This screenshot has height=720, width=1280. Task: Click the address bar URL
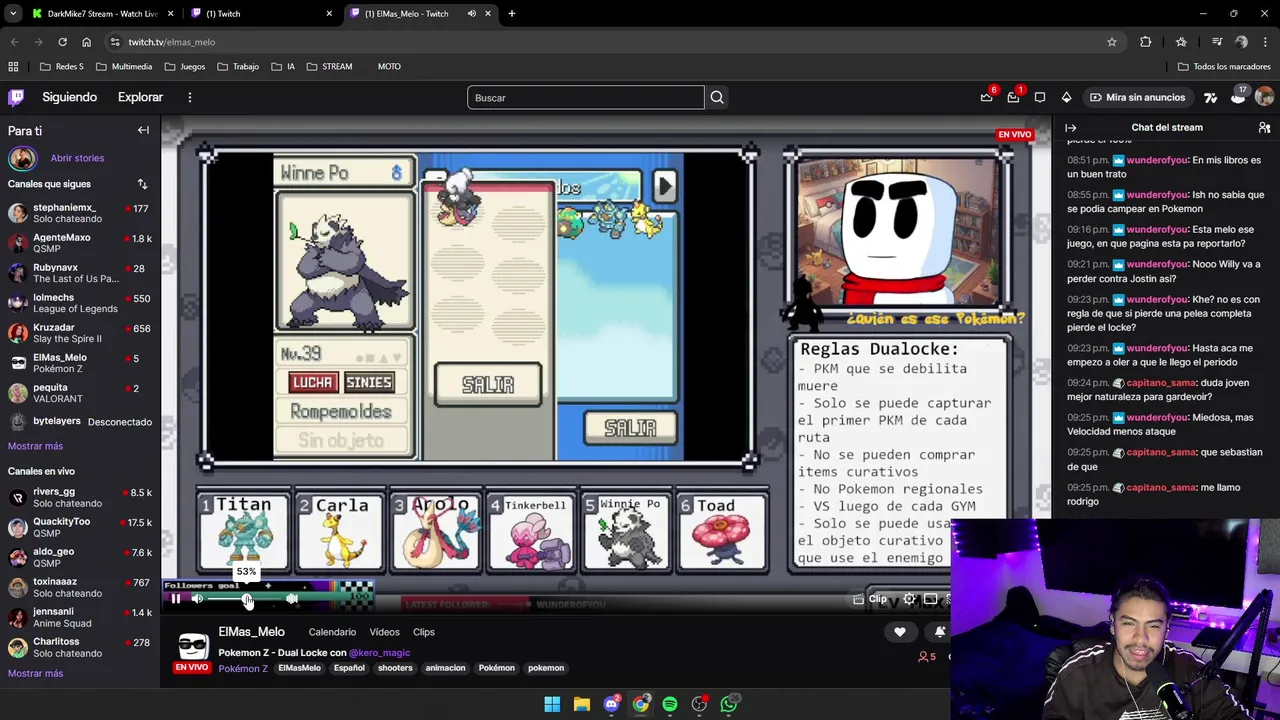point(172,42)
